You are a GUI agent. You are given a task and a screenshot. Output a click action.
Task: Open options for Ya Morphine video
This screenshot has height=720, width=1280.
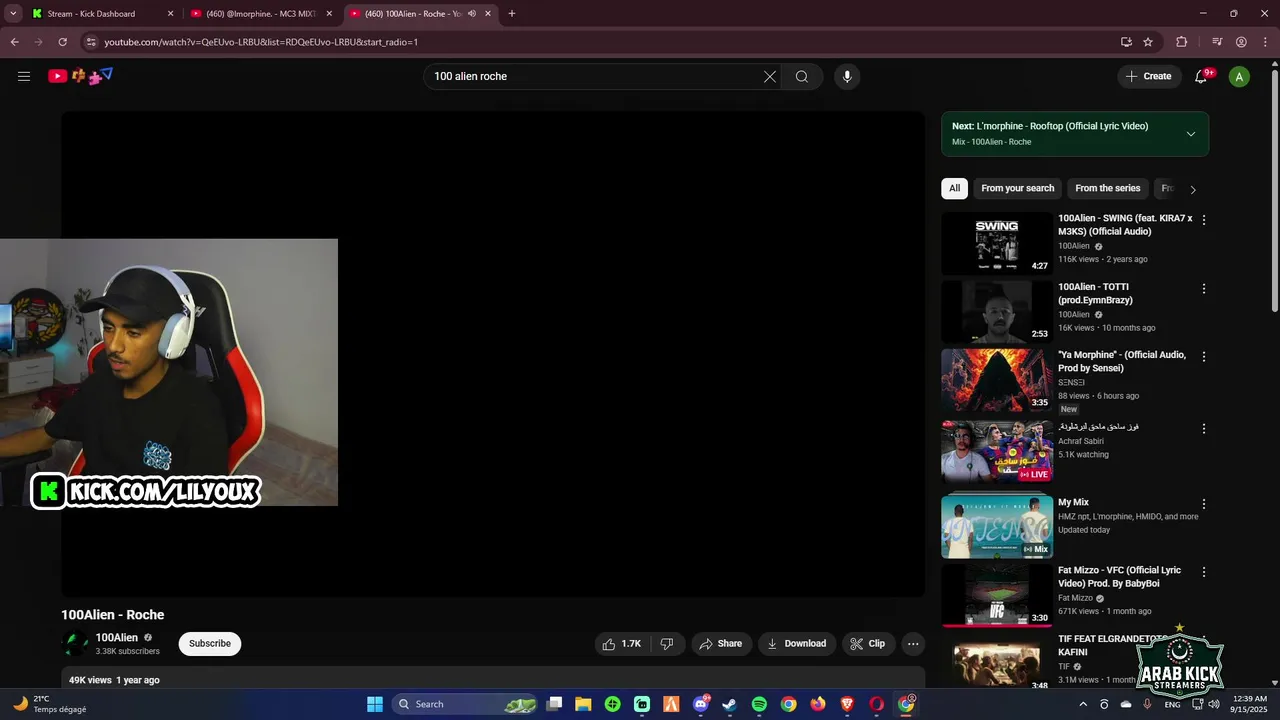1204,357
